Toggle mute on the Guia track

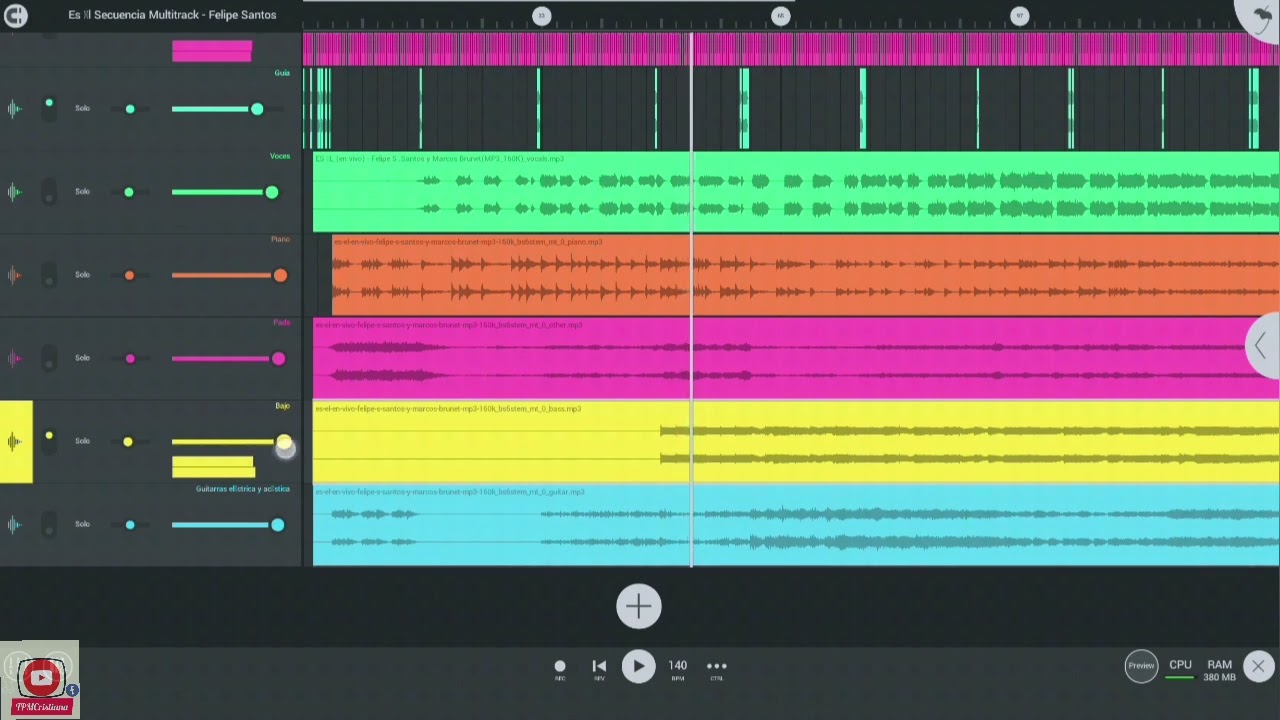(49, 108)
